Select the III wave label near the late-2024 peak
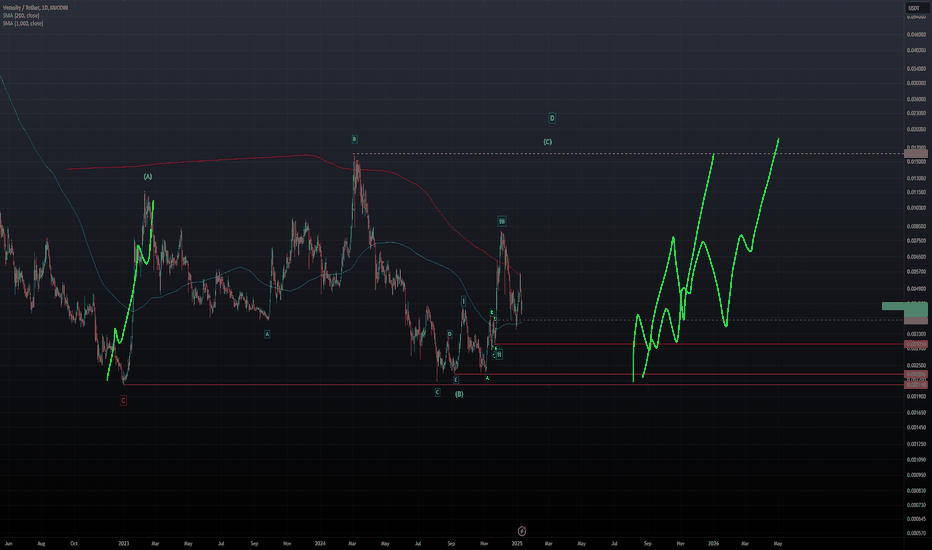Image resolution: width=932 pixels, height=550 pixels. coord(502,221)
